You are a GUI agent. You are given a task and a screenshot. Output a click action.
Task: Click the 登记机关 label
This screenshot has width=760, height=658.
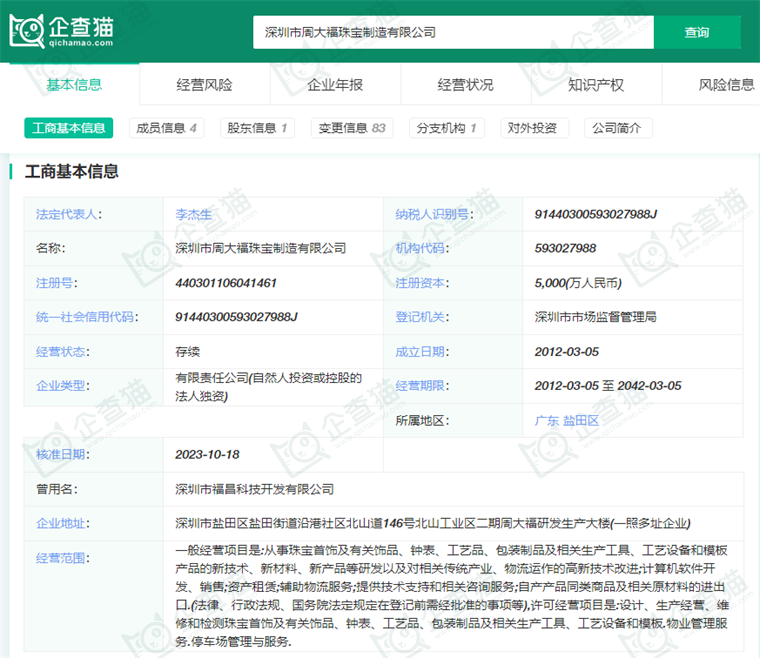pyautogui.click(x=422, y=317)
